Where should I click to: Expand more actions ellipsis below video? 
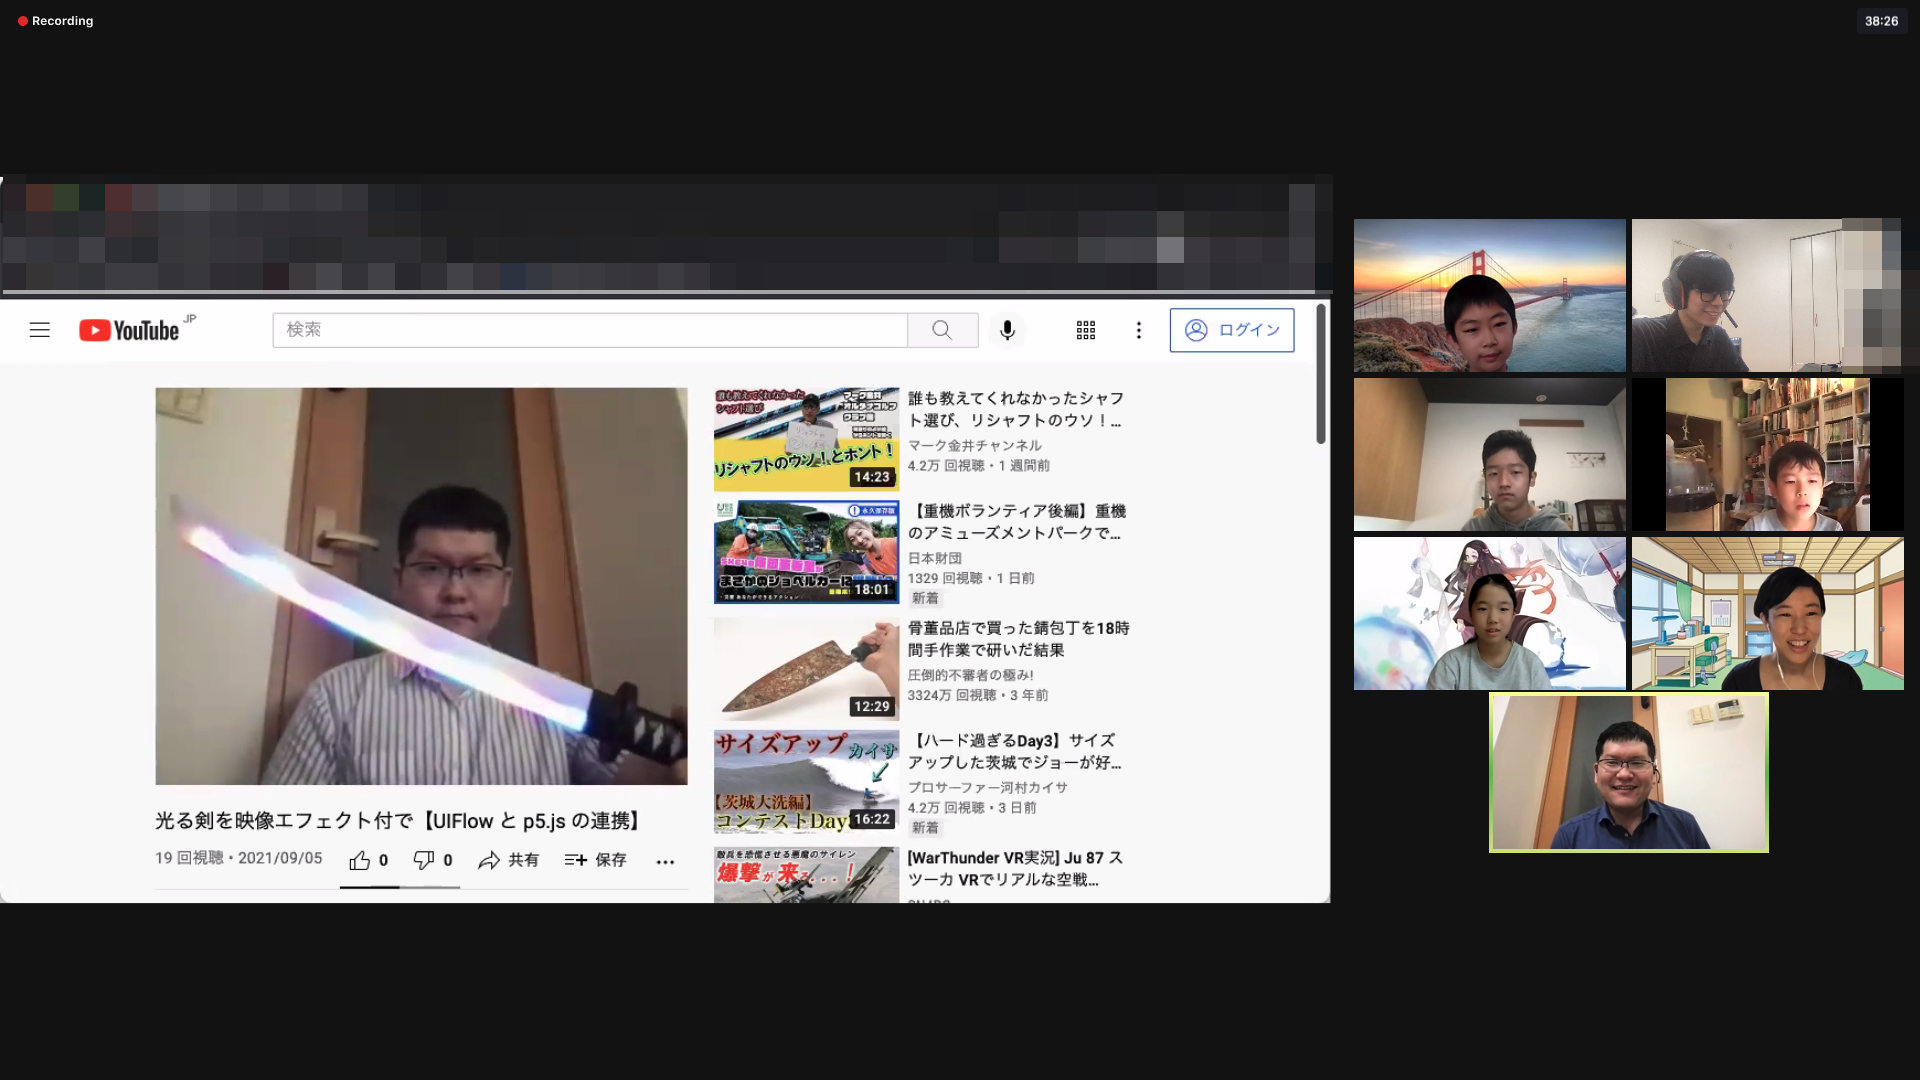(665, 861)
